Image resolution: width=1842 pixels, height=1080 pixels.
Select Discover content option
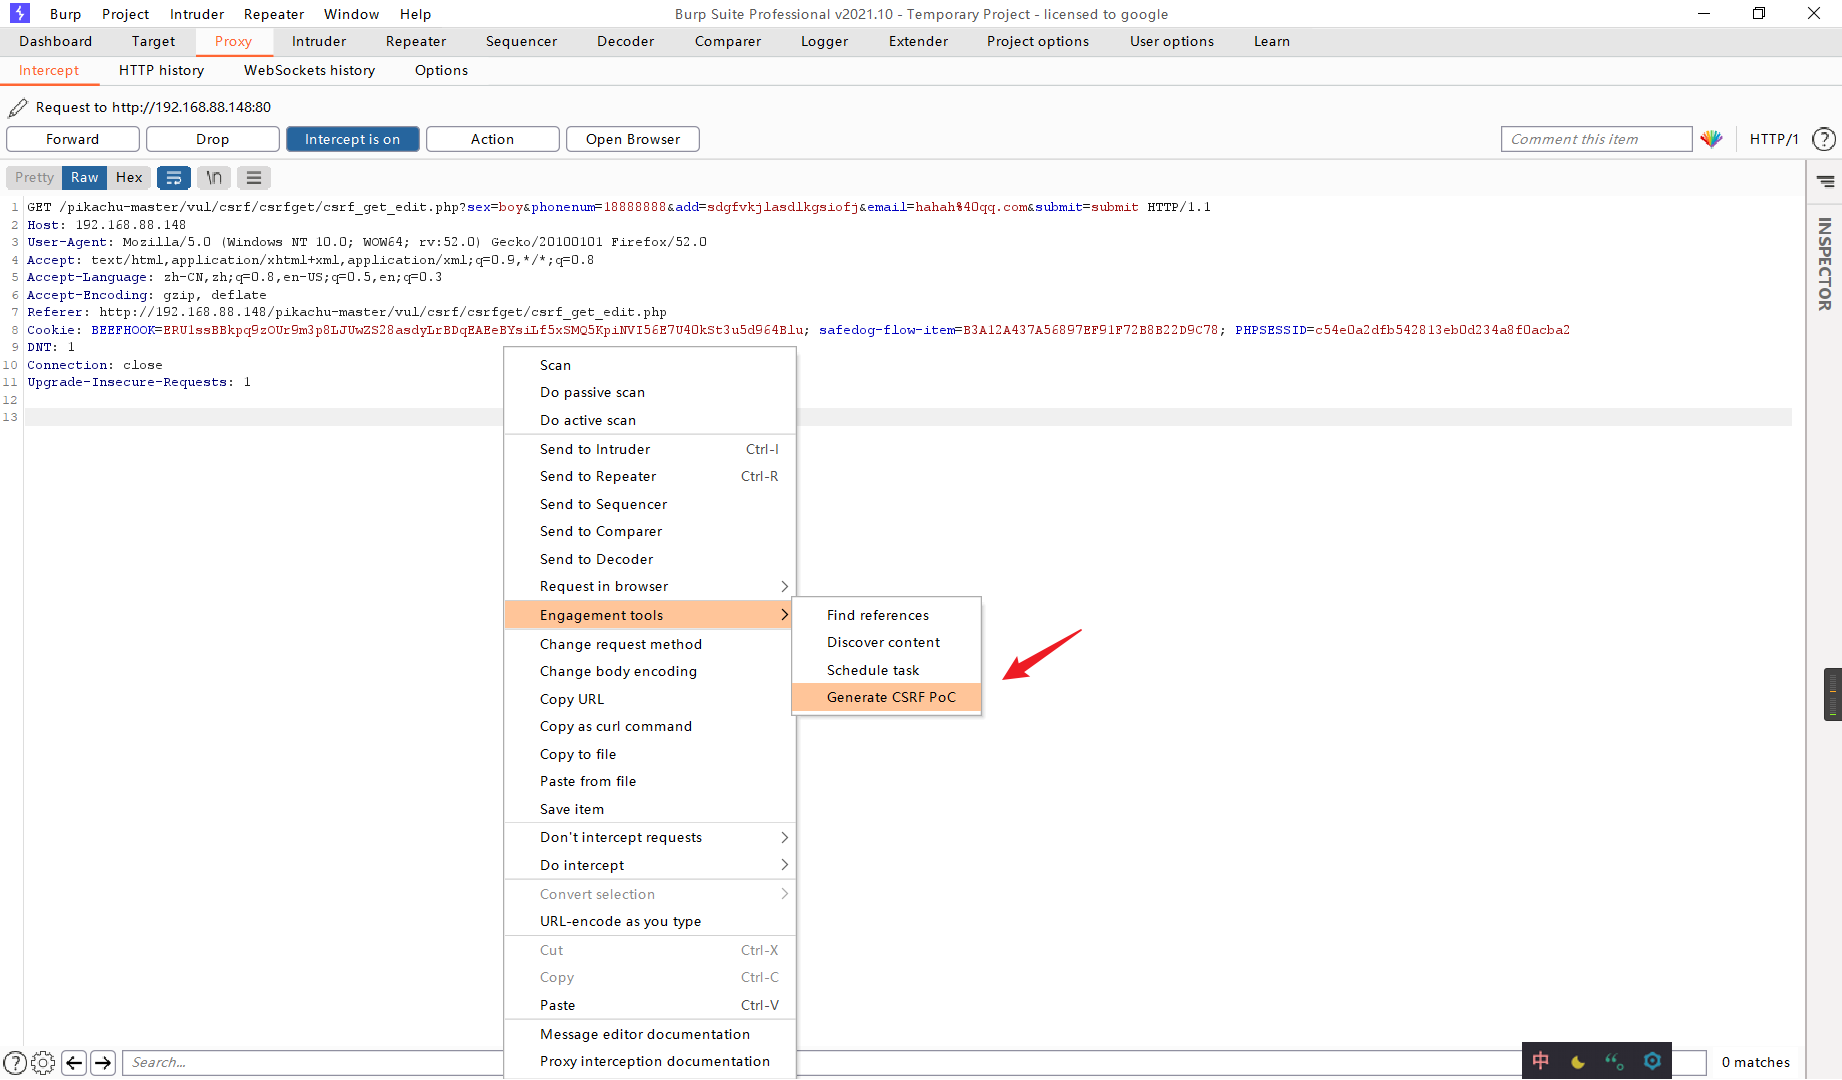pyautogui.click(x=887, y=642)
